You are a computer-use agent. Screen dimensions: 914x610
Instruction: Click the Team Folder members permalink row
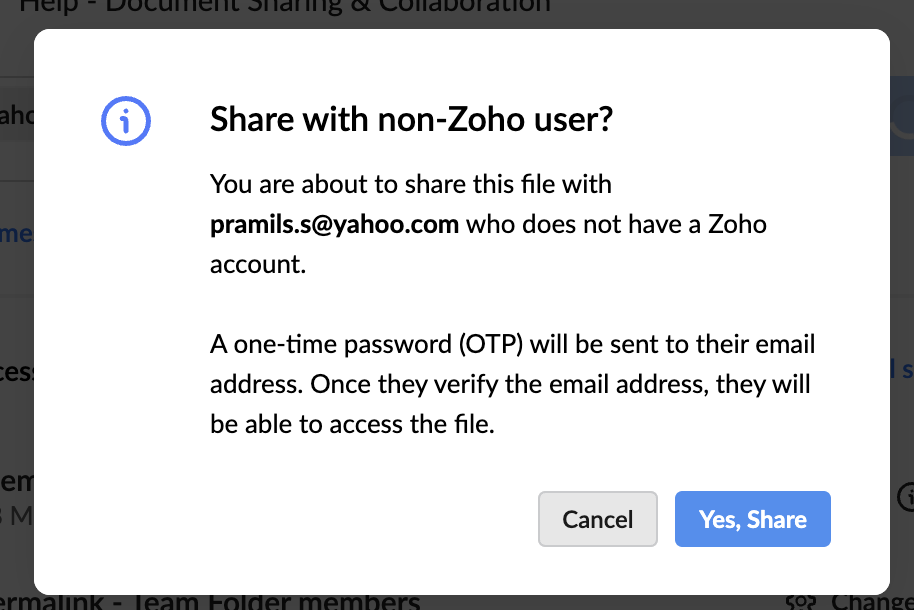point(210,602)
